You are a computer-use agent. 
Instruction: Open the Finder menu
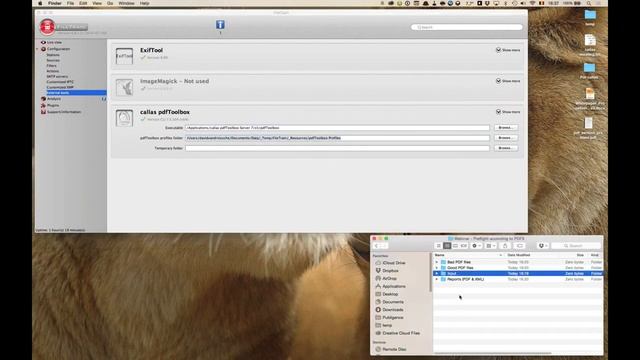pos(55,3)
